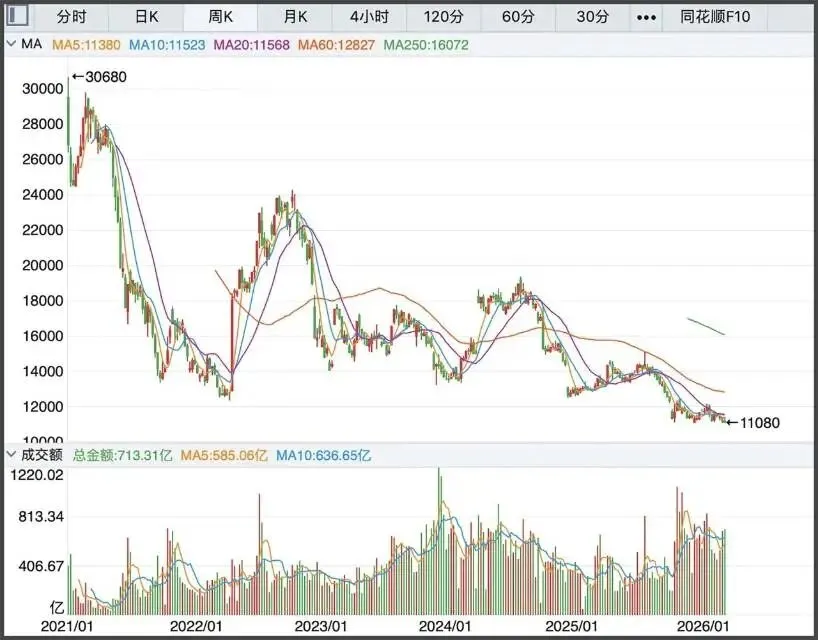818x640 pixels.
Task: Switch to the 日K tab
Action: 146,17
